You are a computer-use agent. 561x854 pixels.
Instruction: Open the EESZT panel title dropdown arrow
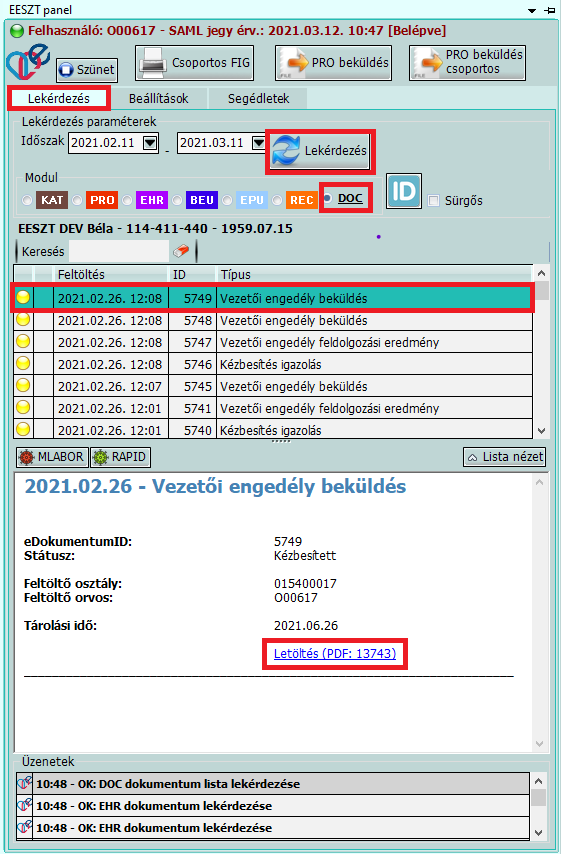click(532, 10)
